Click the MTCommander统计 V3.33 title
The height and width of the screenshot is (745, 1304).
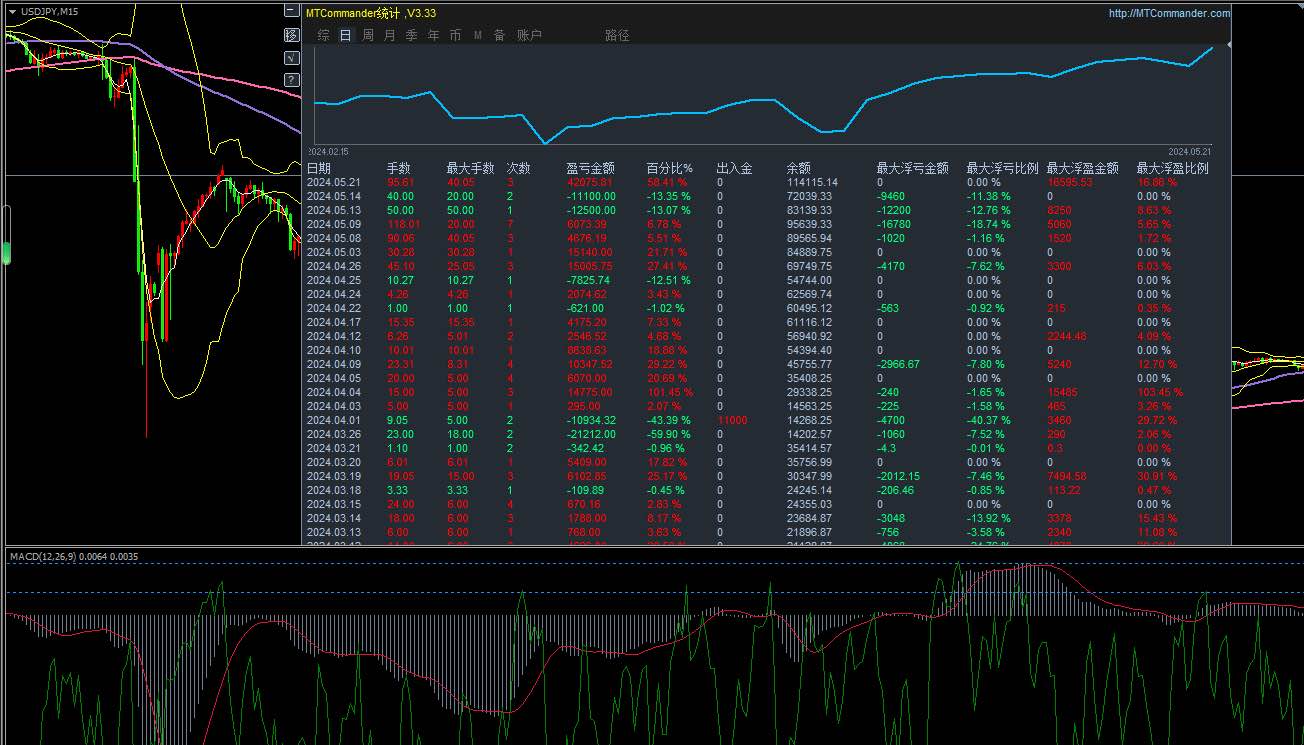click(370, 13)
